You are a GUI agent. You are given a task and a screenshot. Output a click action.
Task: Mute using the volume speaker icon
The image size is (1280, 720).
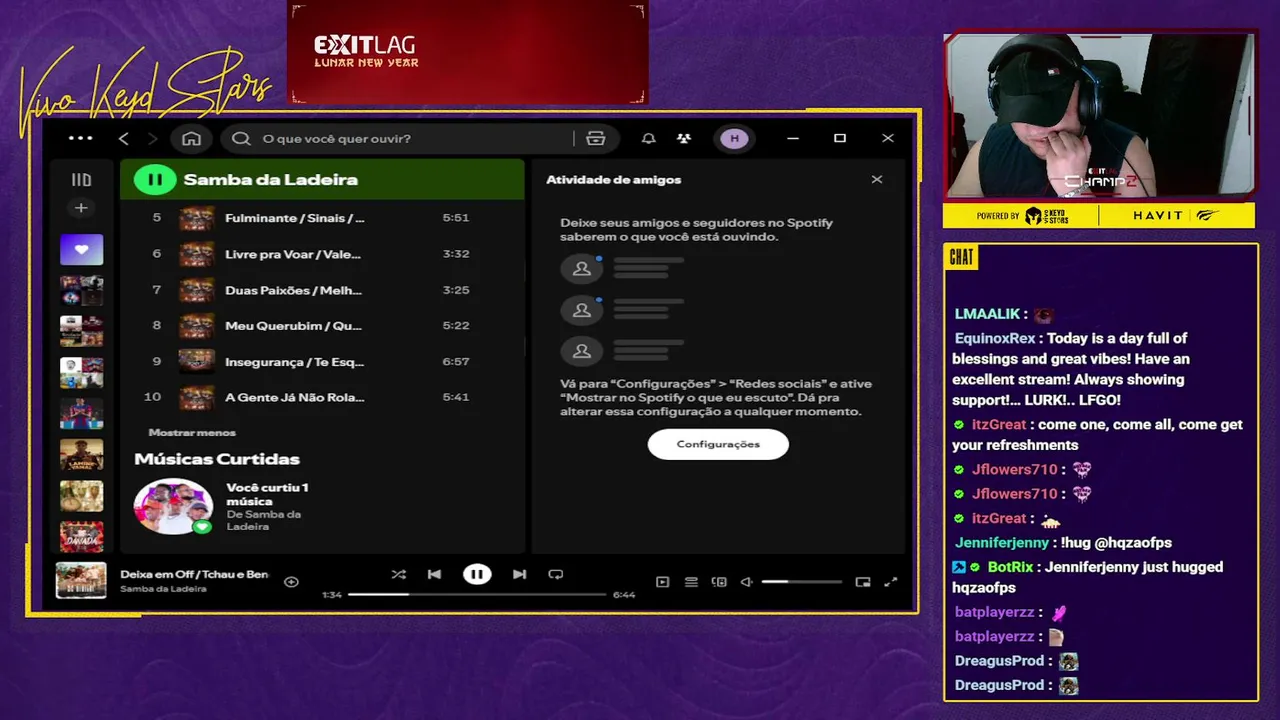tap(746, 582)
